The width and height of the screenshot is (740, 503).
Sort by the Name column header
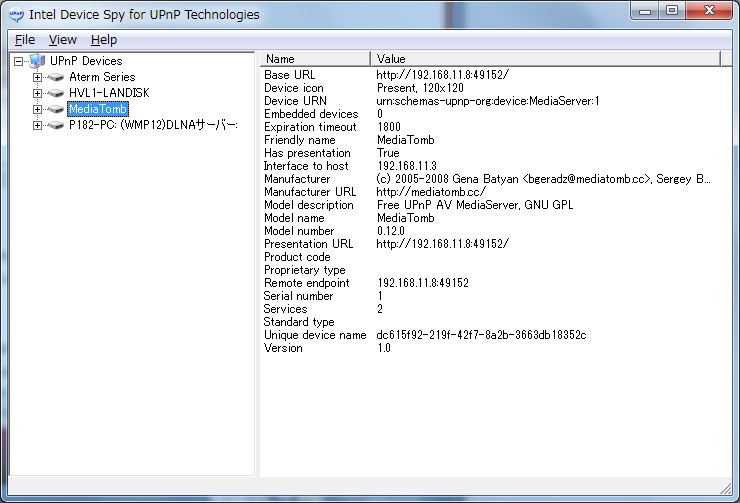[315, 59]
